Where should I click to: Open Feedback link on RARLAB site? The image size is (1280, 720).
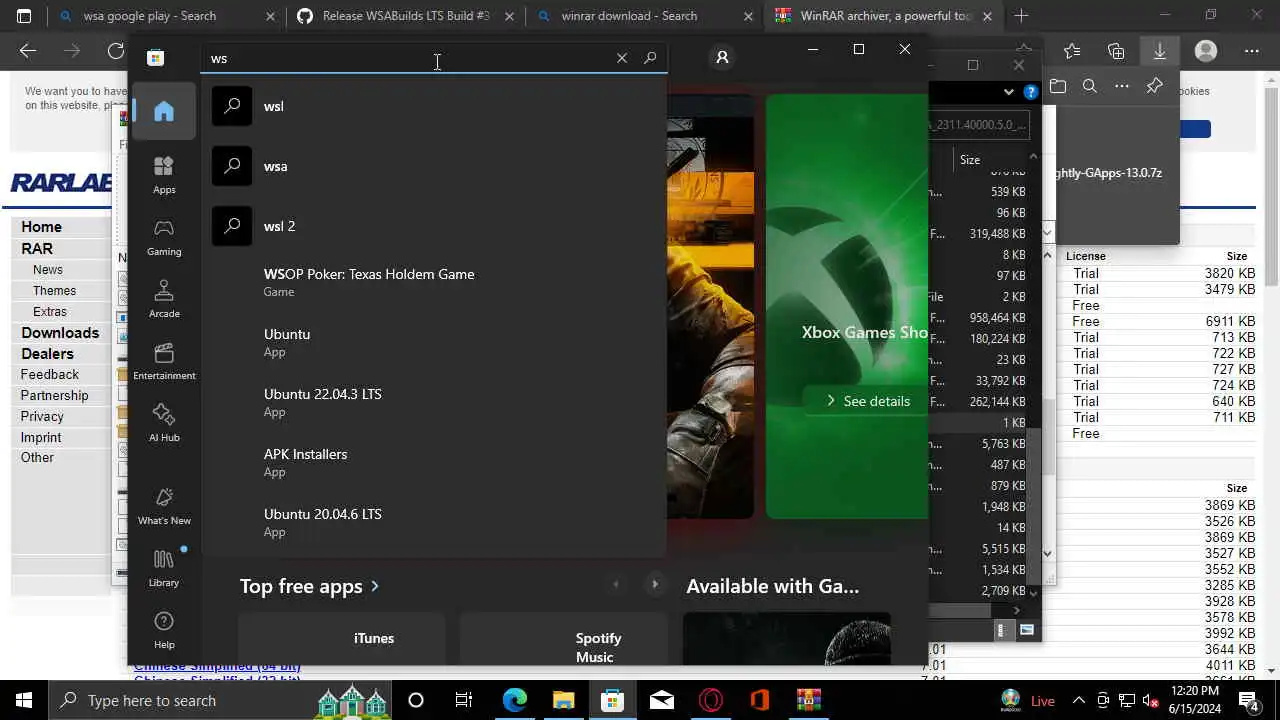tap(49, 375)
